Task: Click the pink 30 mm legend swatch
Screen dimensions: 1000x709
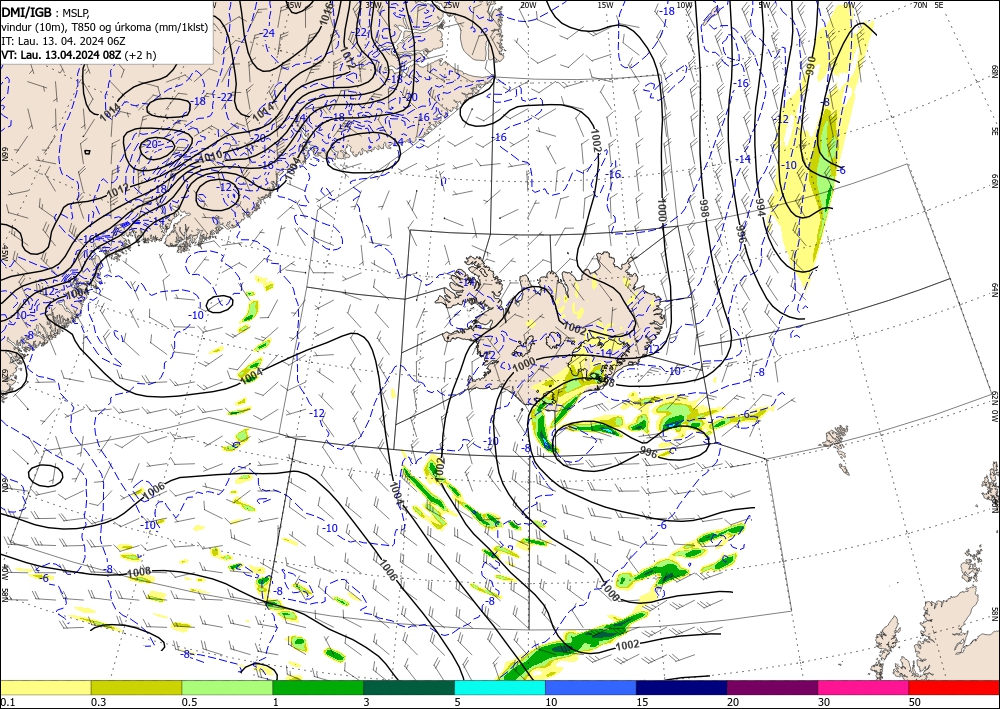Action: pyautogui.click(x=864, y=687)
